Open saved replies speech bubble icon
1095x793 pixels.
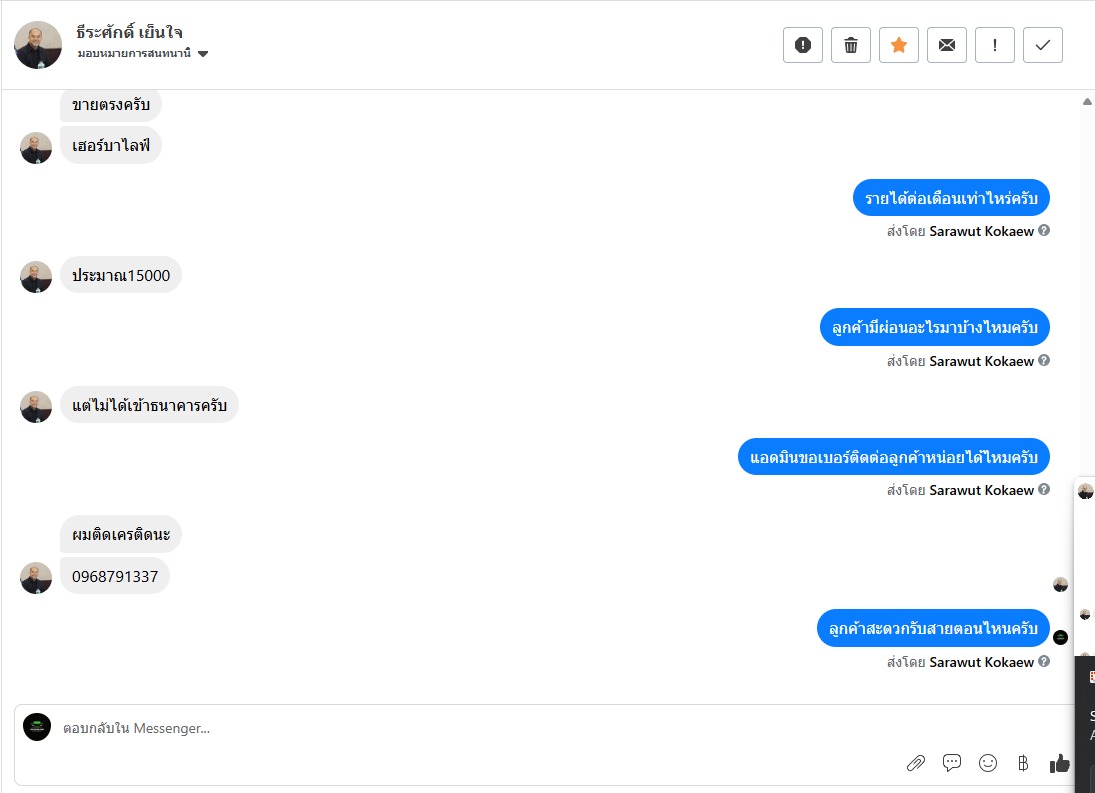pos(952,763)
